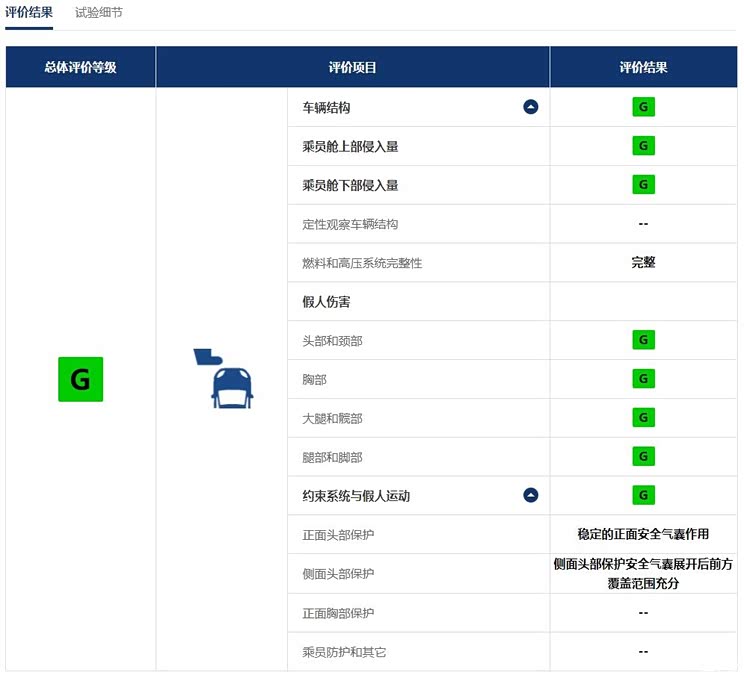Select the 乘员防护和其它 row label

coord(344,652)
